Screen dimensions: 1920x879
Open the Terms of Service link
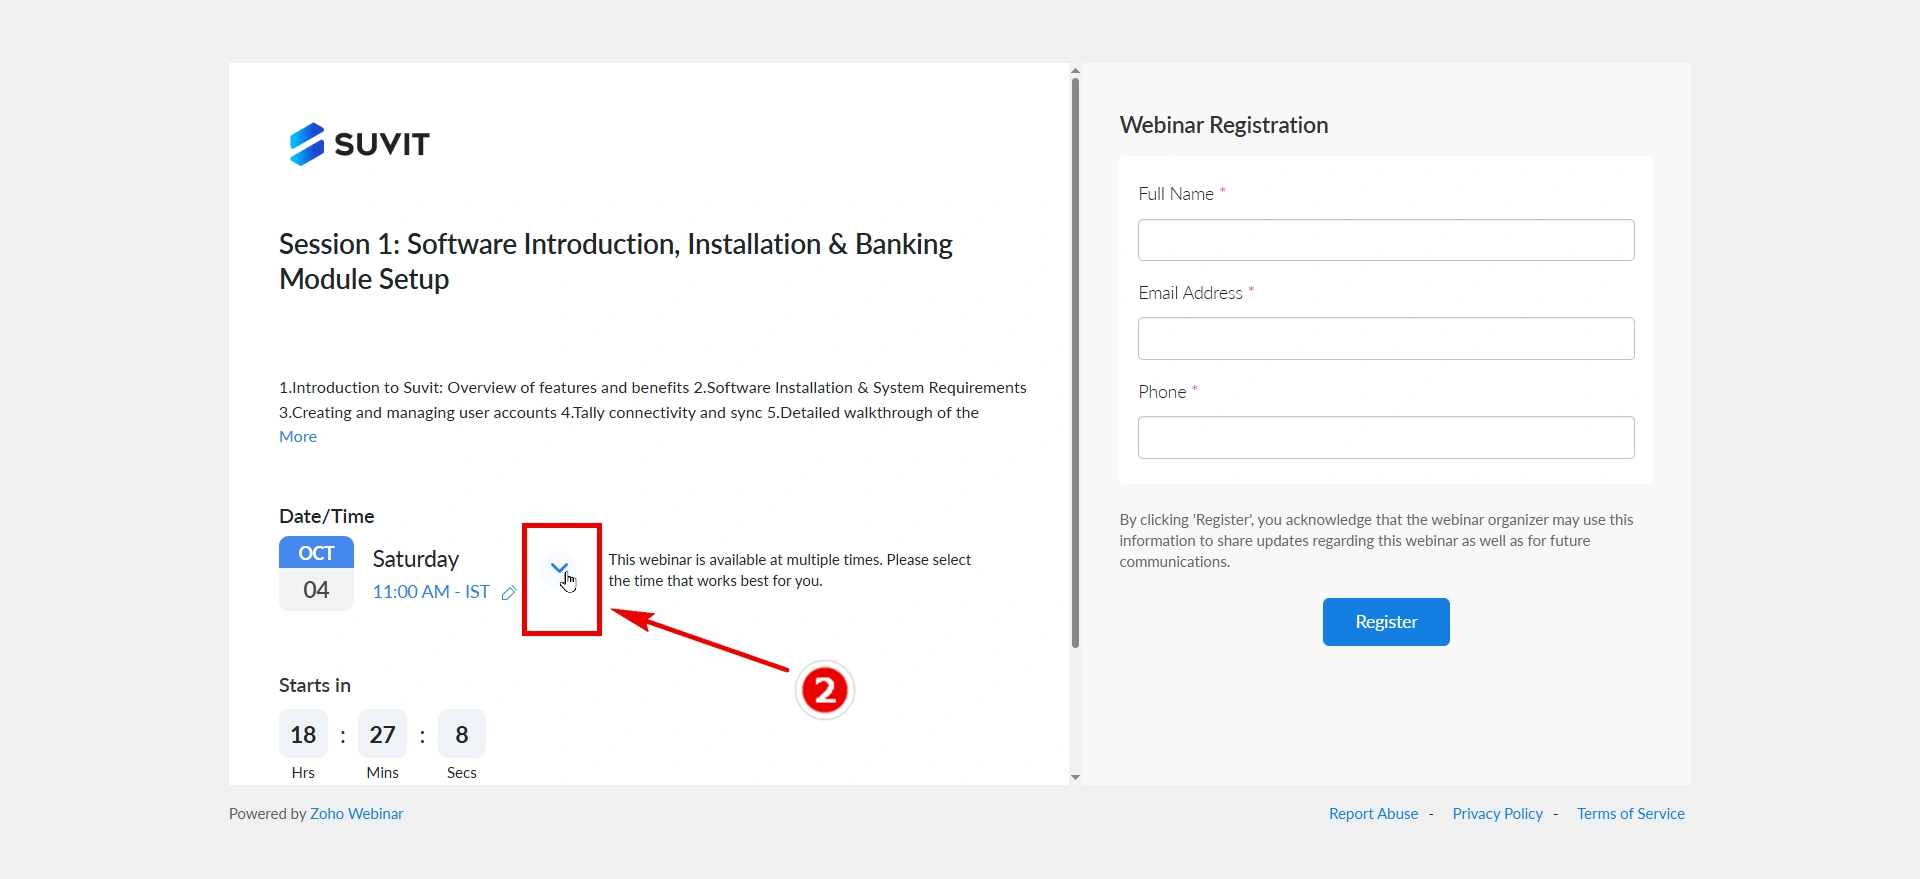[1630, 814]
